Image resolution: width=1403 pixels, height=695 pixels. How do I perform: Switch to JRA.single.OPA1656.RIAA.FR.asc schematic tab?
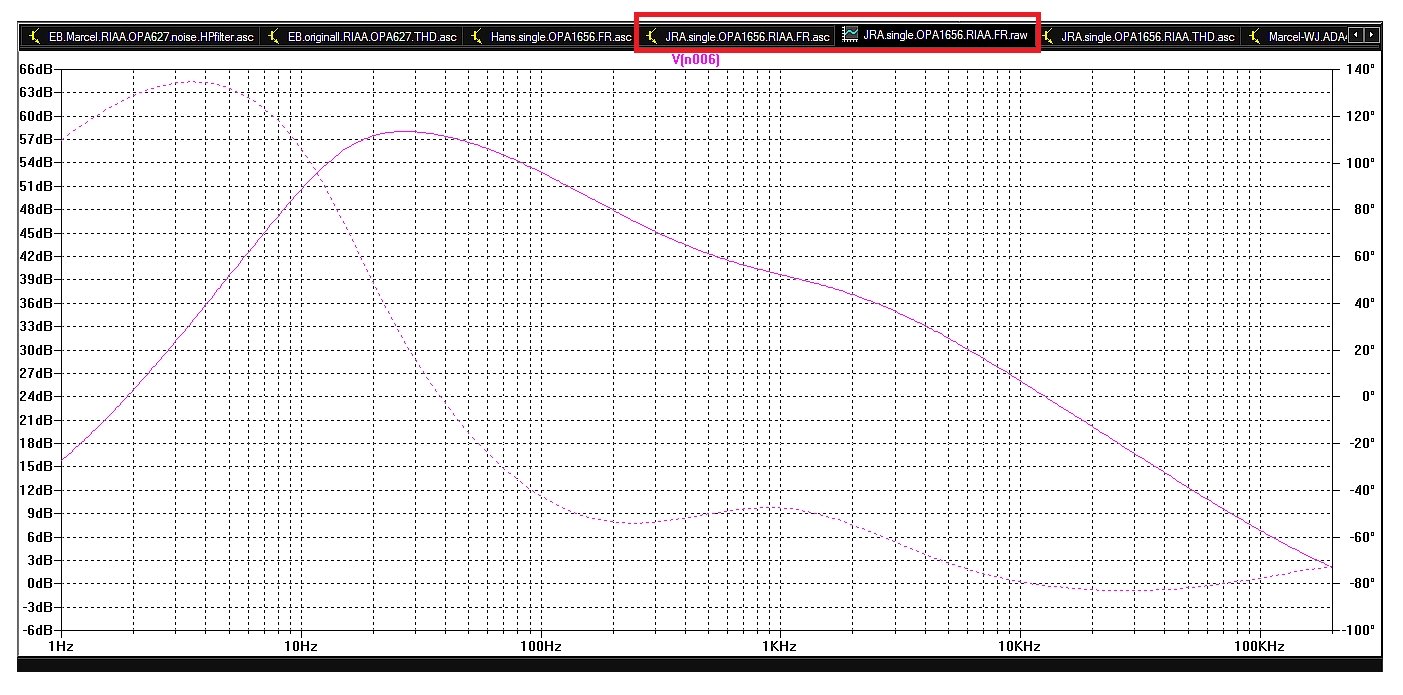point(737,37)
